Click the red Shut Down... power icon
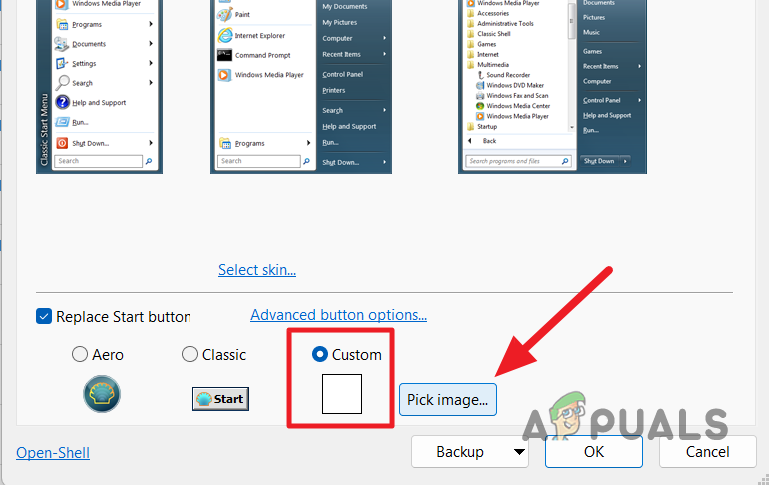769x485 pixels. tap(62, 143)
